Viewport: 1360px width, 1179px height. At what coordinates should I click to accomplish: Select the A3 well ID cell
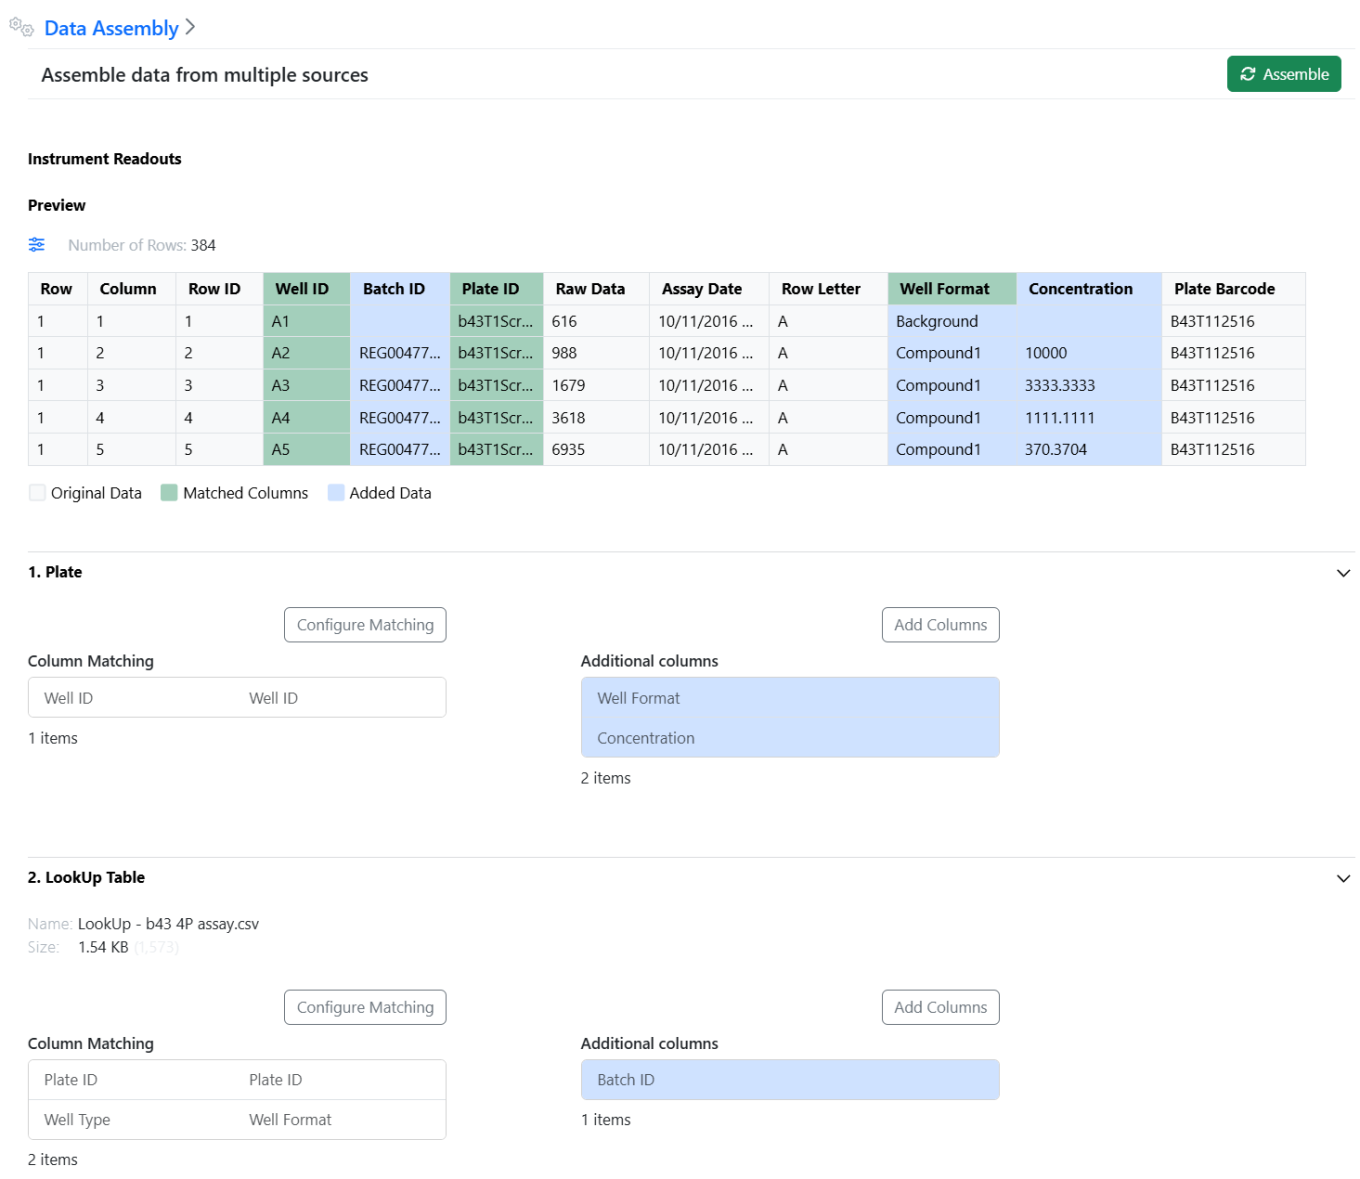click(306, 385)
